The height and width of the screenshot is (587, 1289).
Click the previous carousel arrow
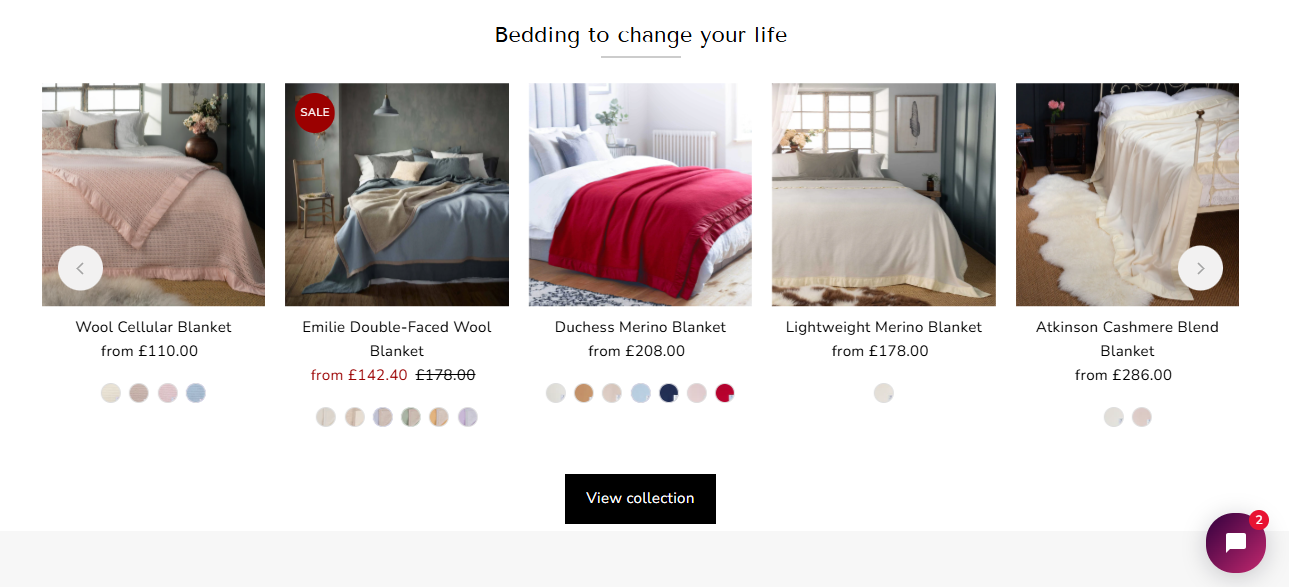pyautogui.click(x=80, y=268)
